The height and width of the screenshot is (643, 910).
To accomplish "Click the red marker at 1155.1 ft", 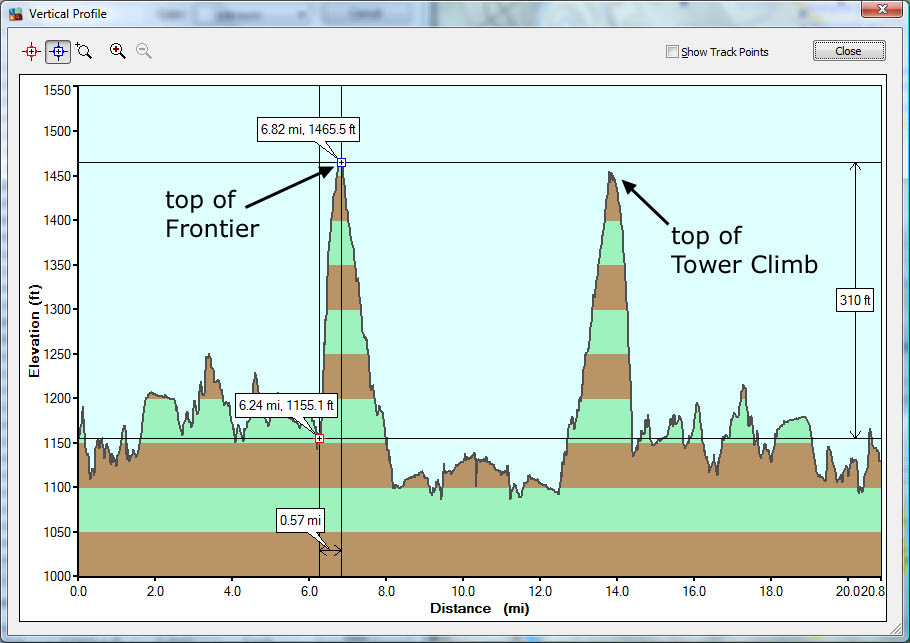I will click(x=319, y=438).
